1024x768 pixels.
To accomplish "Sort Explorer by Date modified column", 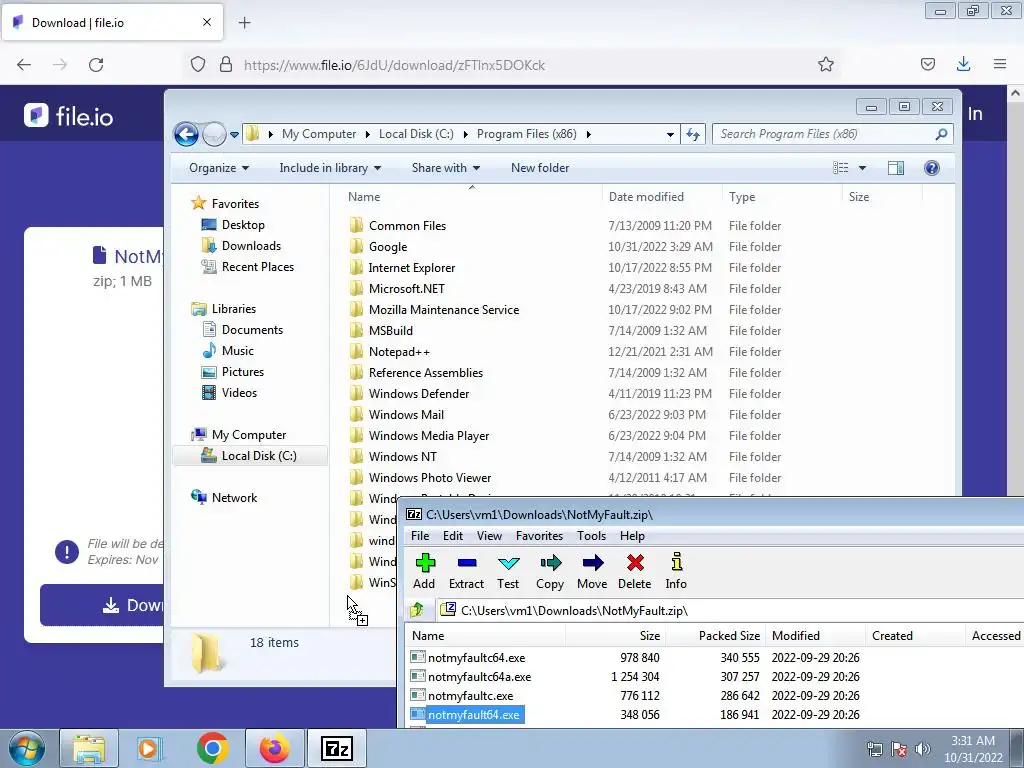I will point(662,197).
